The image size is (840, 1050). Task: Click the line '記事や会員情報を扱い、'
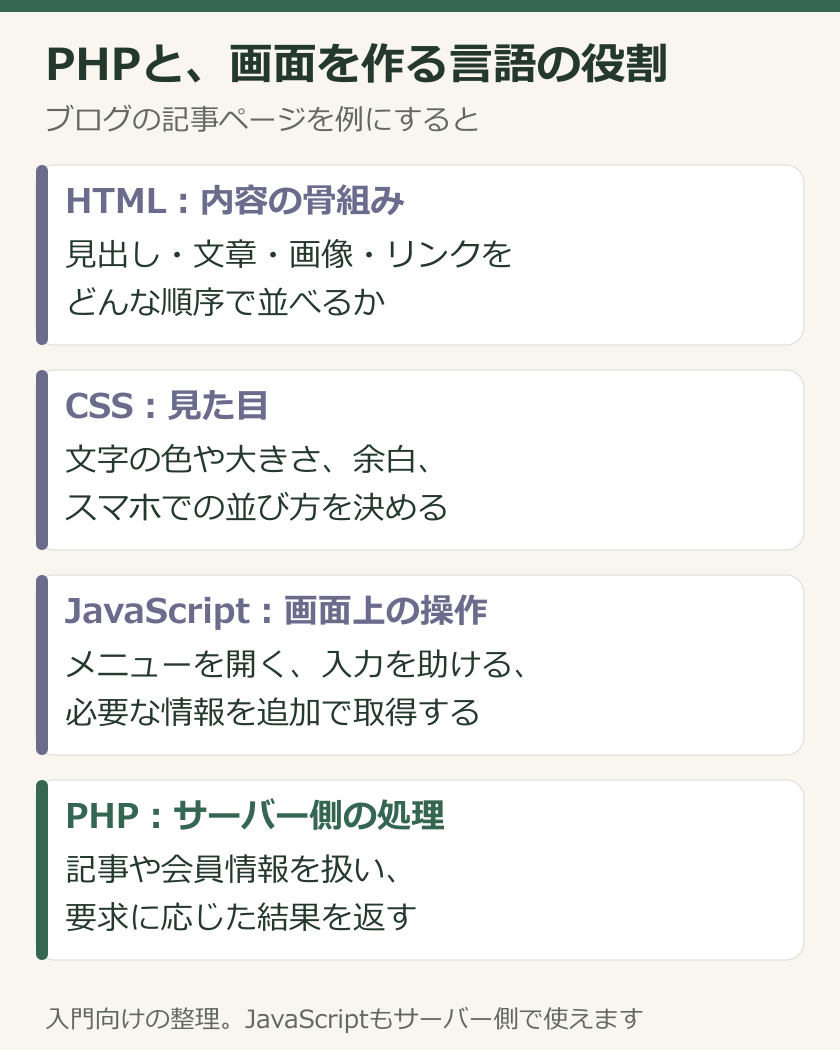pyautogui.click(x=233, y=869)
